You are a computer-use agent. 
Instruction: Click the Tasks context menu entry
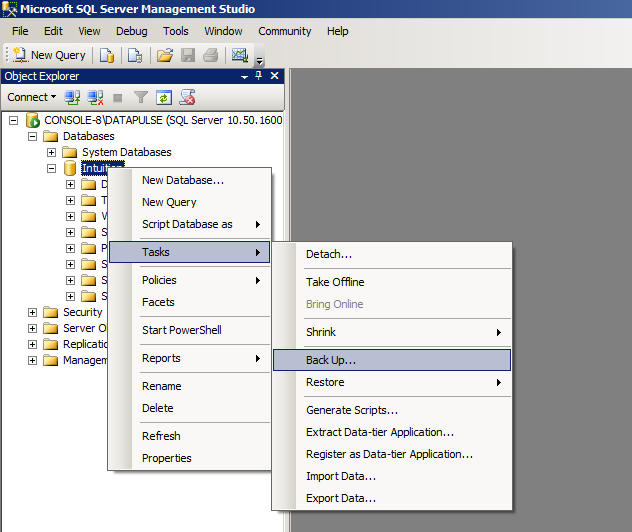click(x=189, y=252)
